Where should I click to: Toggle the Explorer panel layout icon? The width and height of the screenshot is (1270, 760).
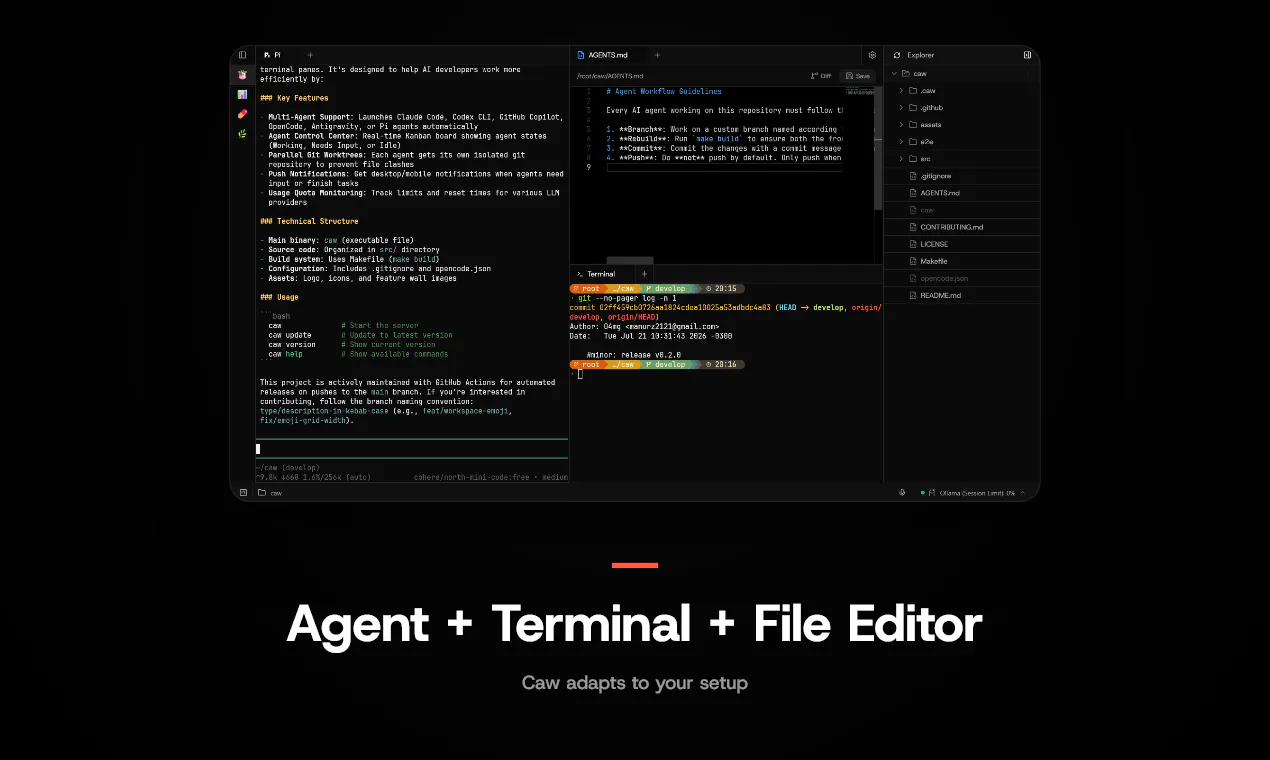(x=1027, y=55)
